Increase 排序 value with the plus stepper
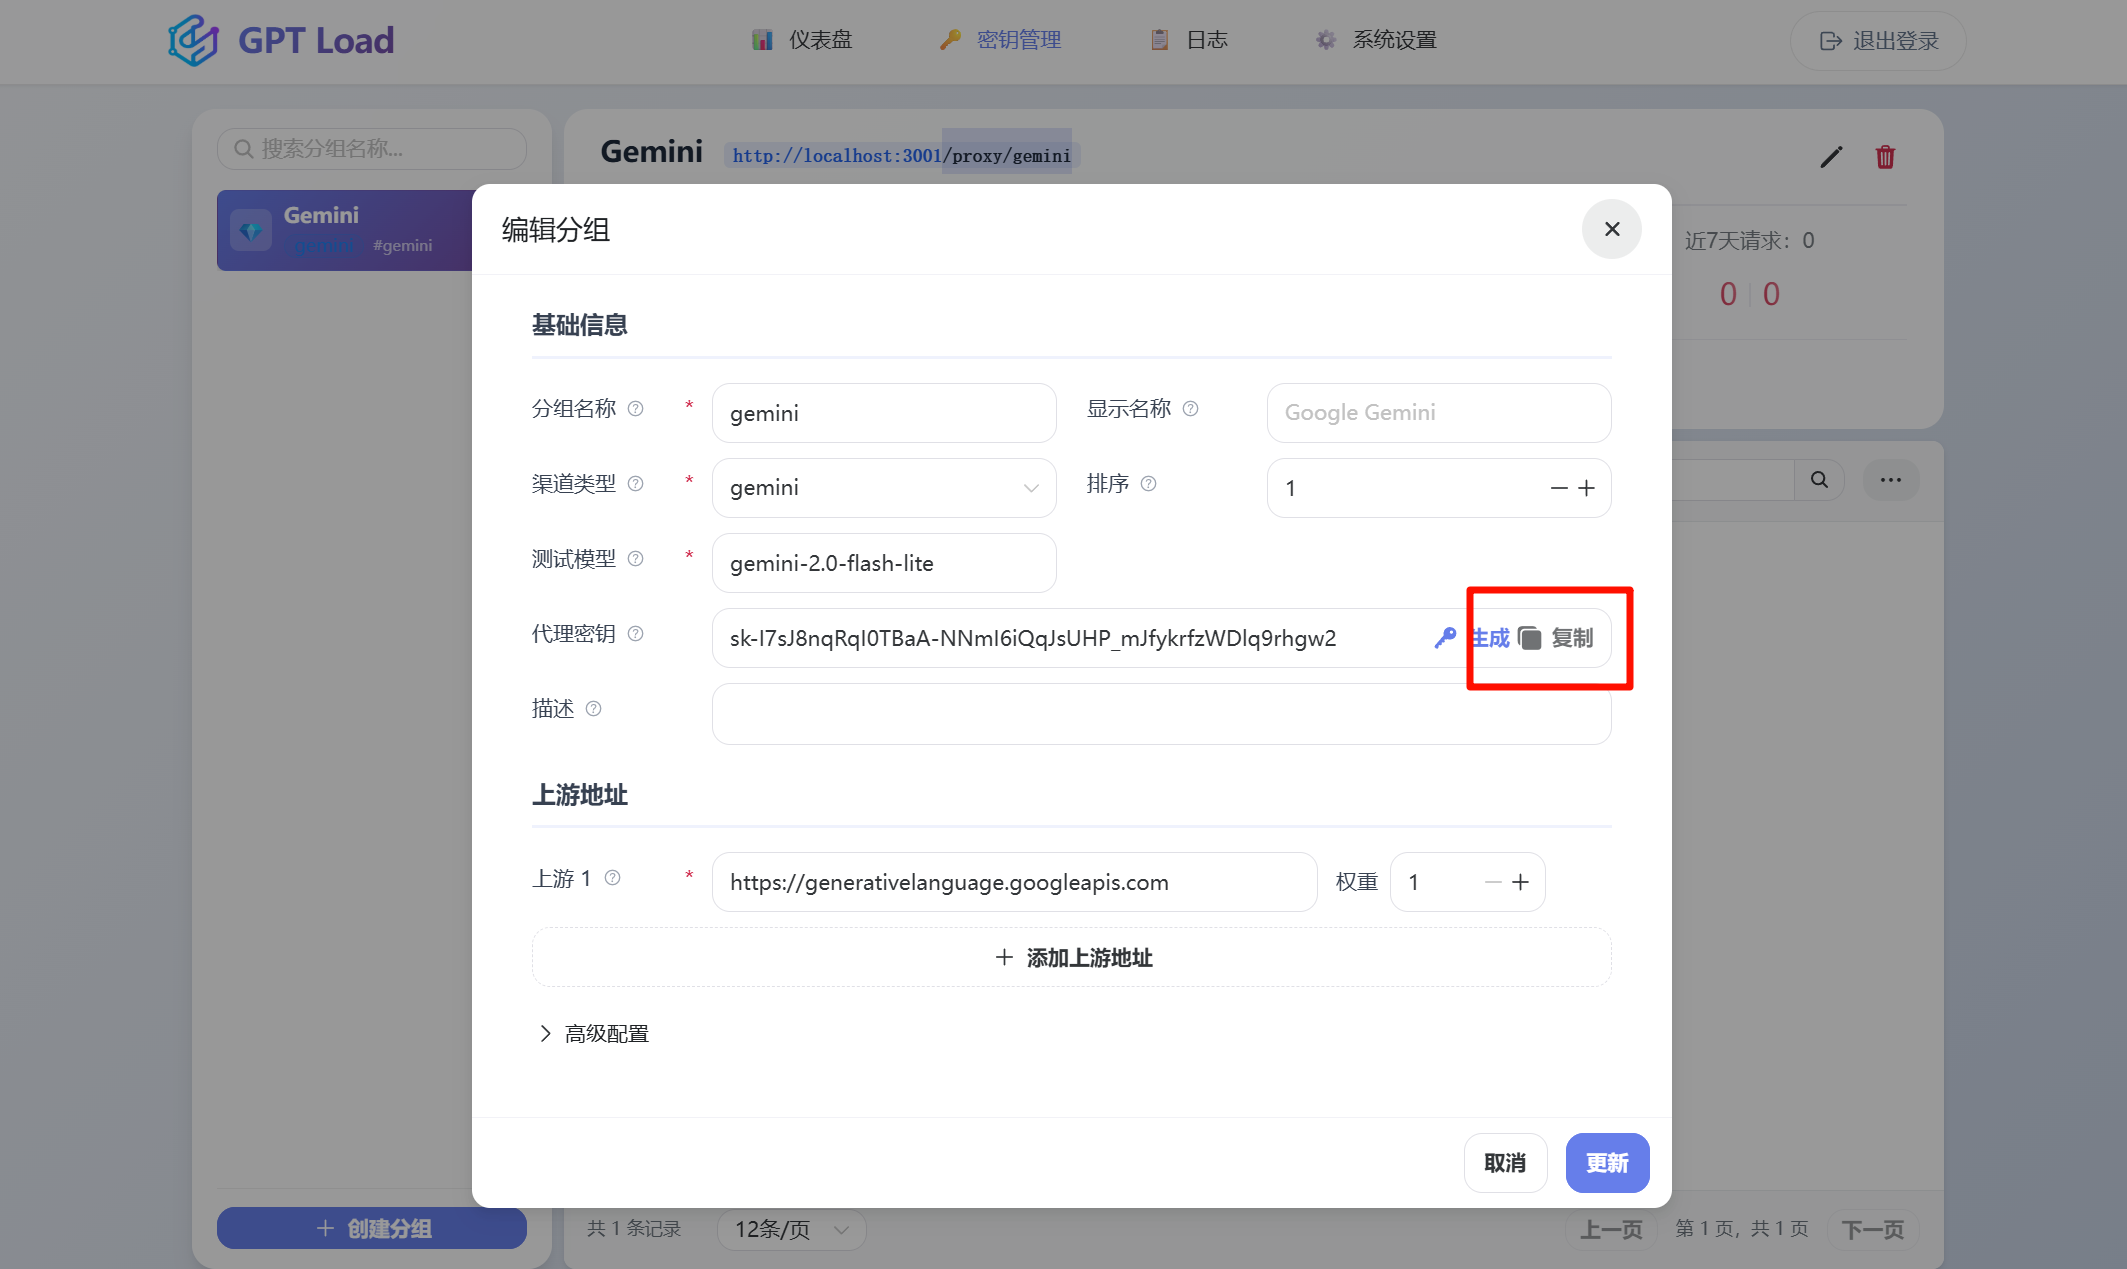This screenshot has width=2127, height=1269. (x=1586, y=488)
